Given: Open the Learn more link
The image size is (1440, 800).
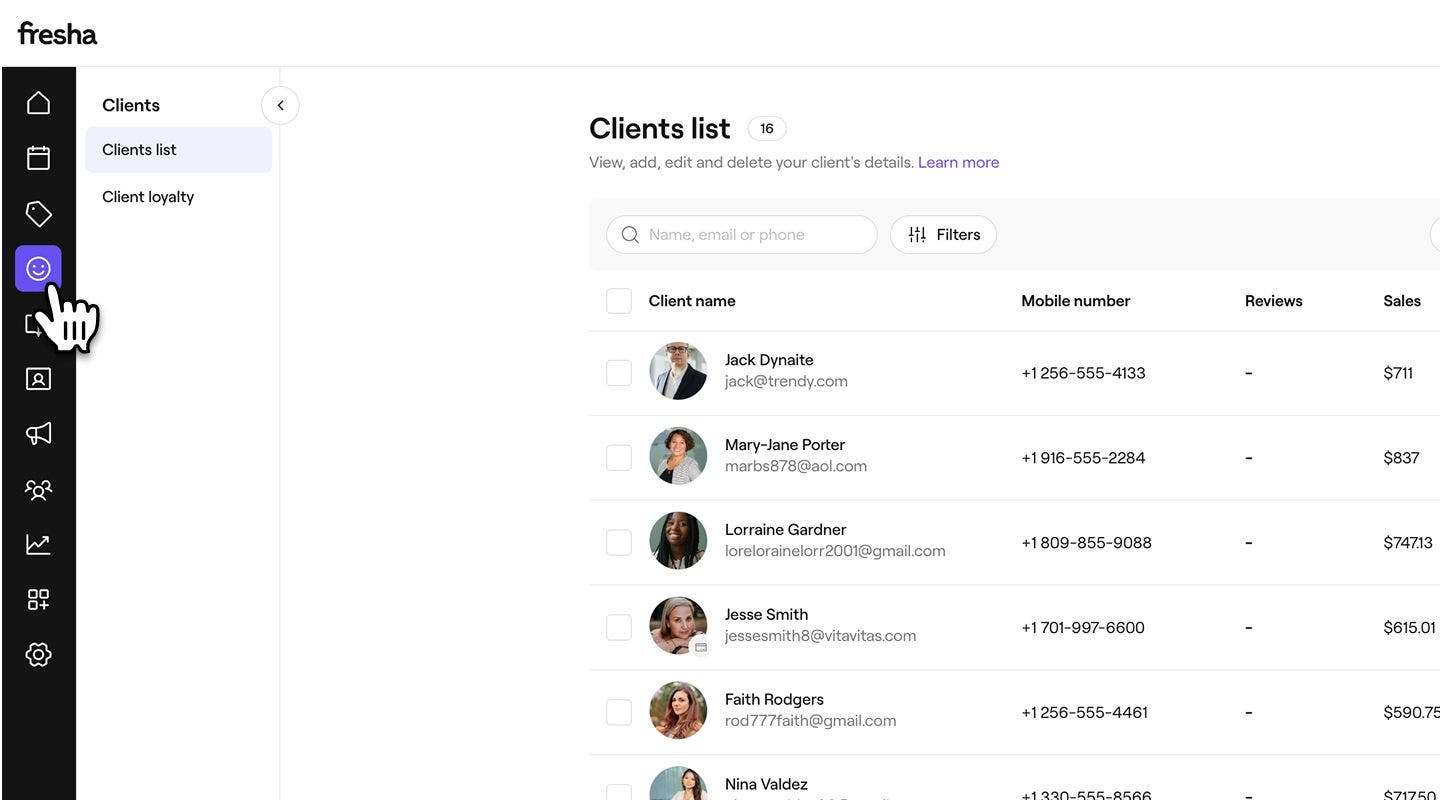Looking at the screenshot, I should point(958,162).
